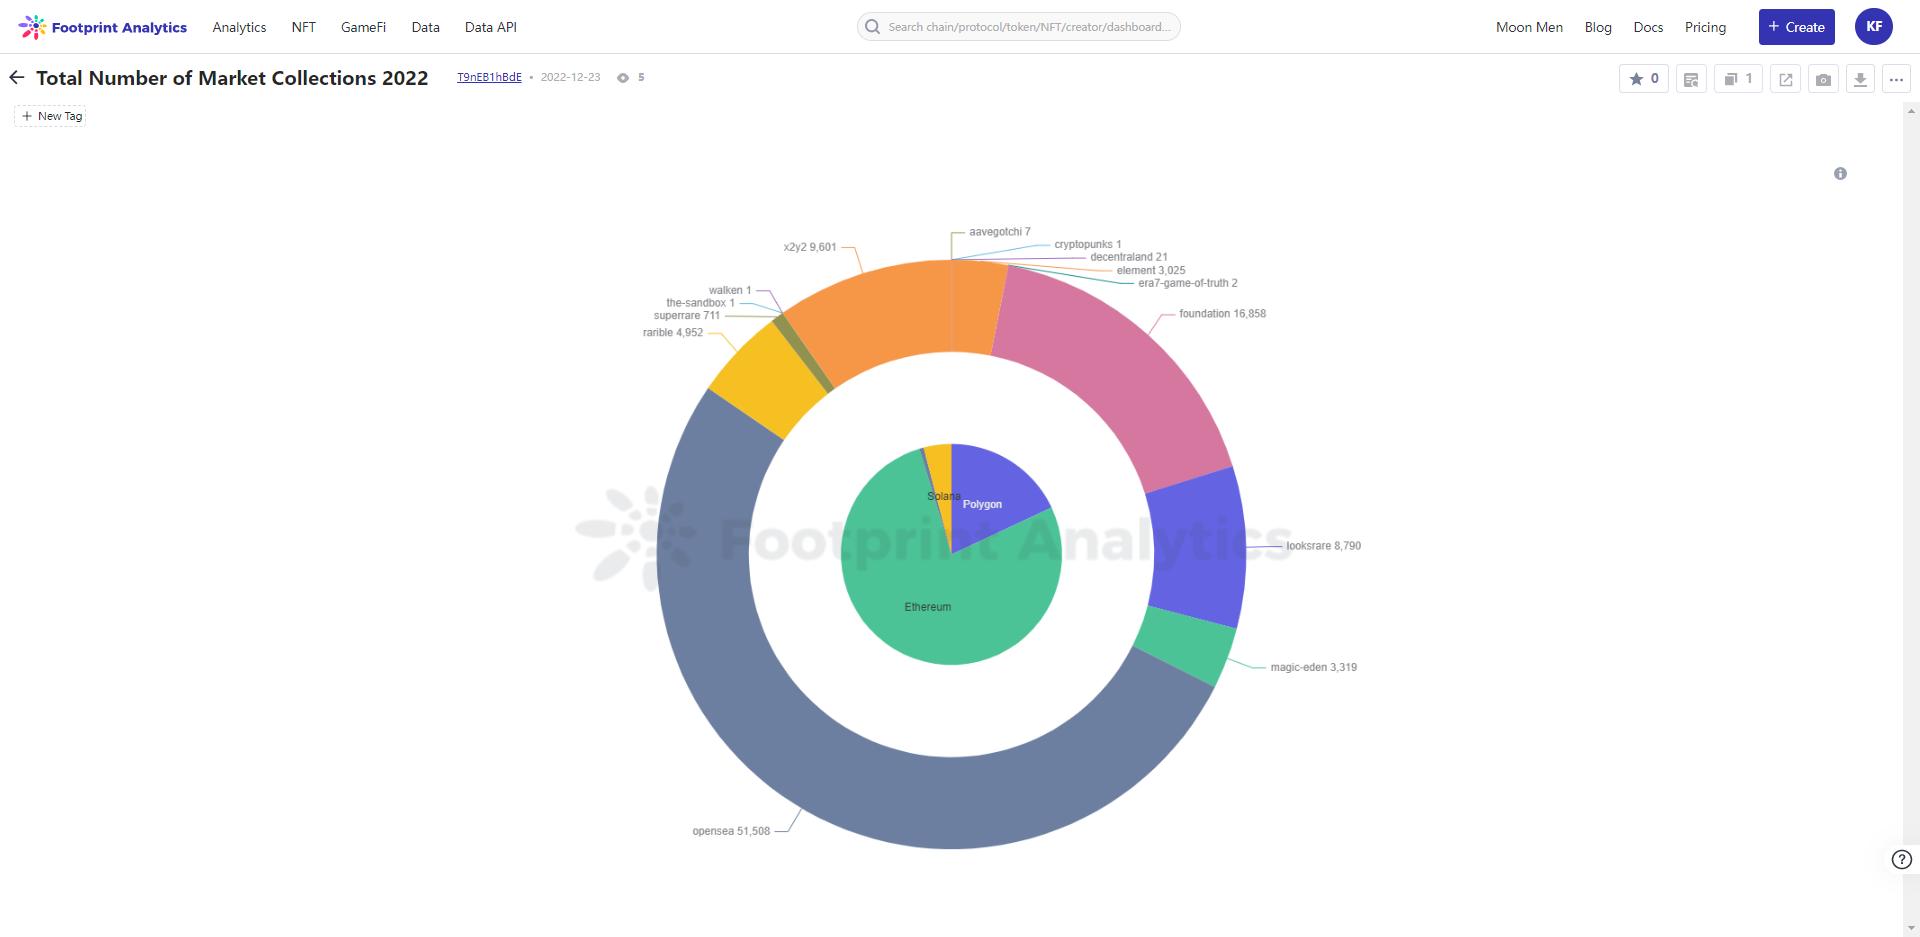Viewport: 1920px width, 937px height.
Task: Open the T9nEB1hBdE author link
Action: [489, 77]
